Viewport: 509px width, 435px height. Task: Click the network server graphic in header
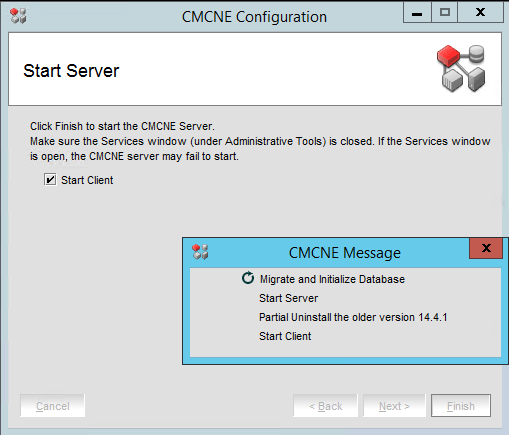pos(462,68)
